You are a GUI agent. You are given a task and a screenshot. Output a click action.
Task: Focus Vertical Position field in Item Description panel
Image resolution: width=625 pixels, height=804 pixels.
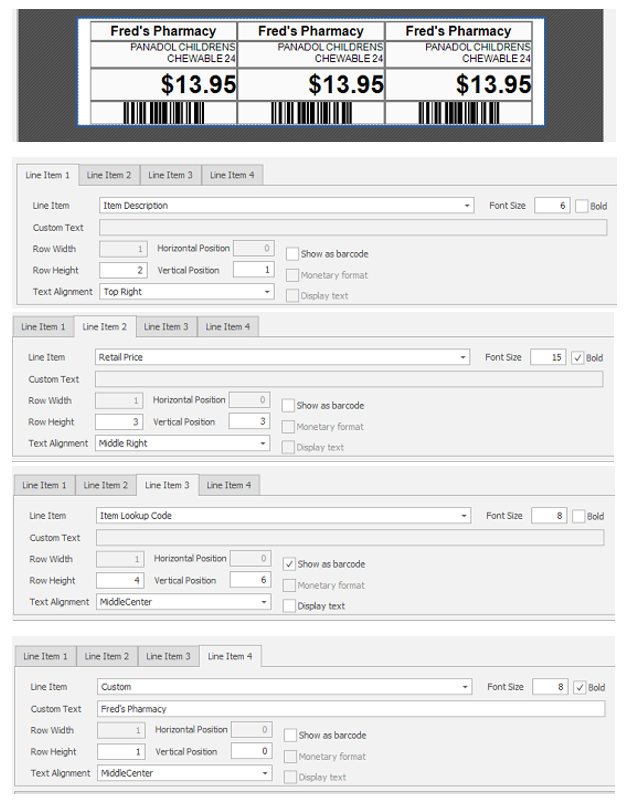coord(253,270)
